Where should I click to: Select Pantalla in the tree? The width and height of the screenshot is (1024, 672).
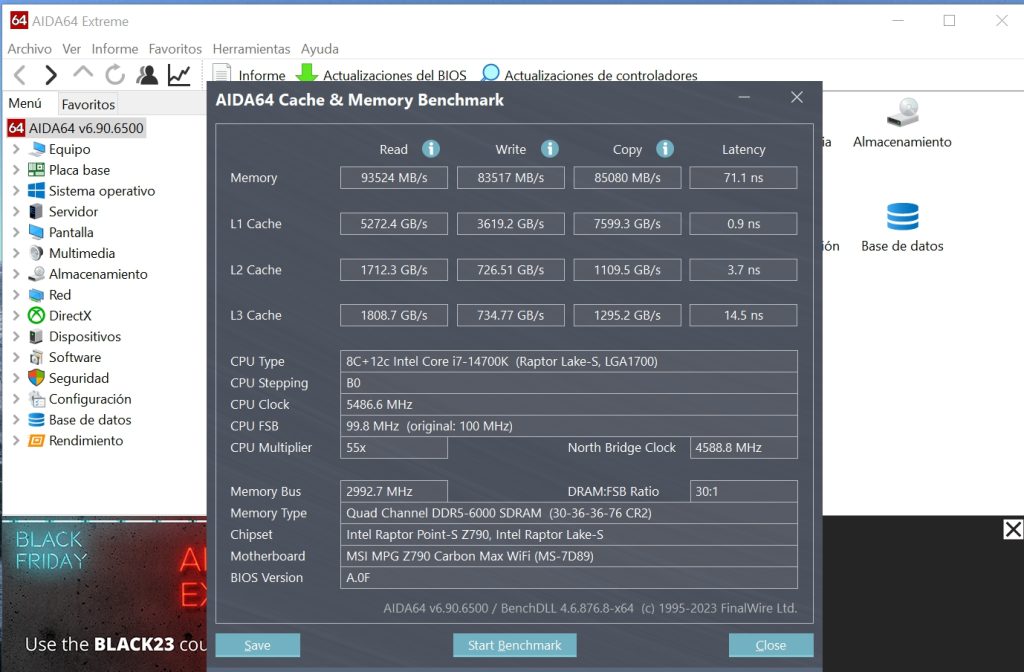click(71, 232)
